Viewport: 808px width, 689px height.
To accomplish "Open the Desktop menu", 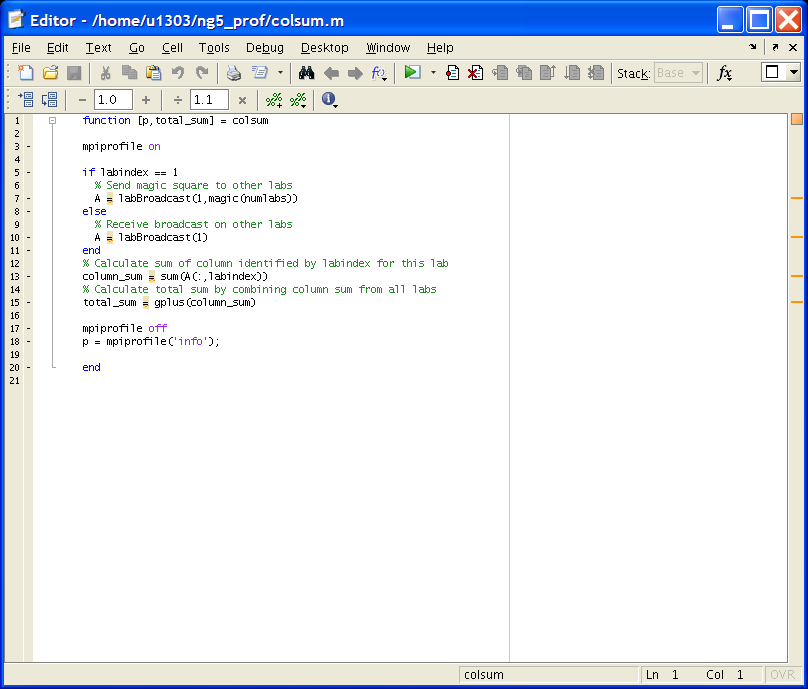I will click(x=325, y=48).
